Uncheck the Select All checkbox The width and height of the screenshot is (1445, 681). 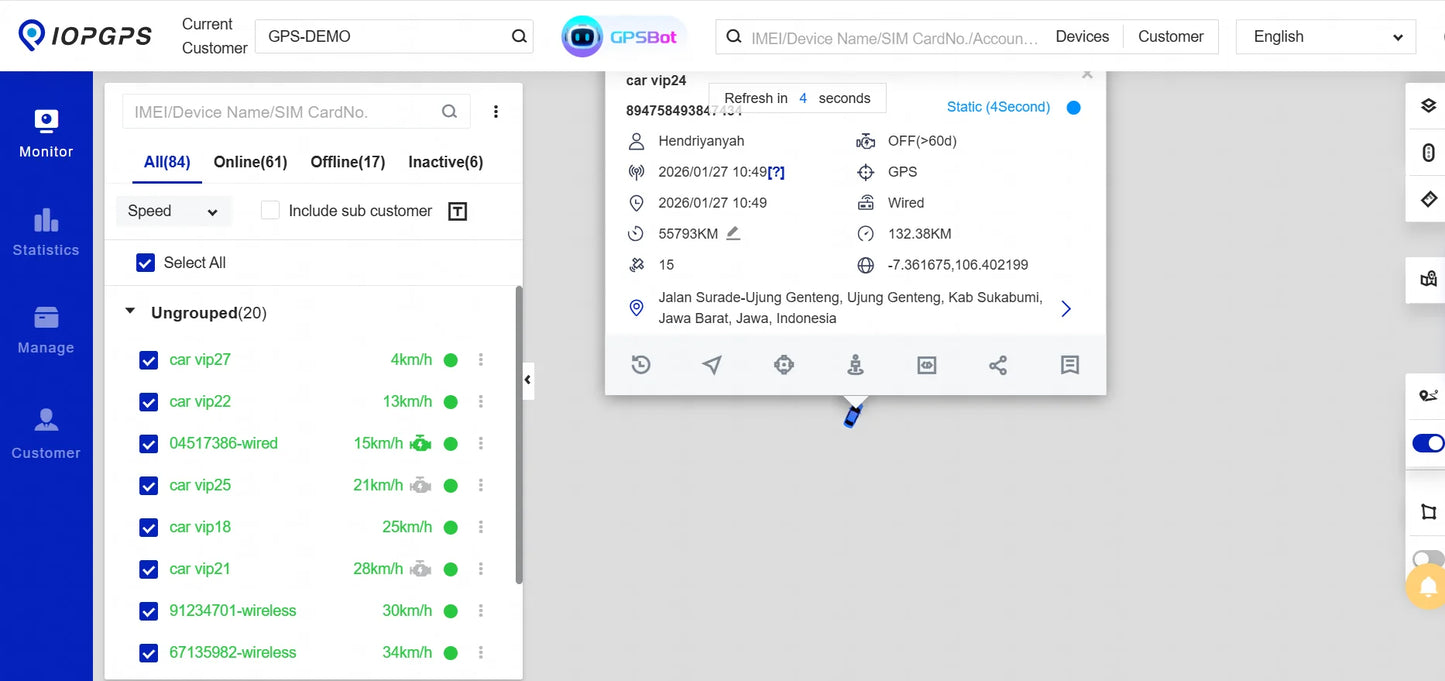pos(145,263)
